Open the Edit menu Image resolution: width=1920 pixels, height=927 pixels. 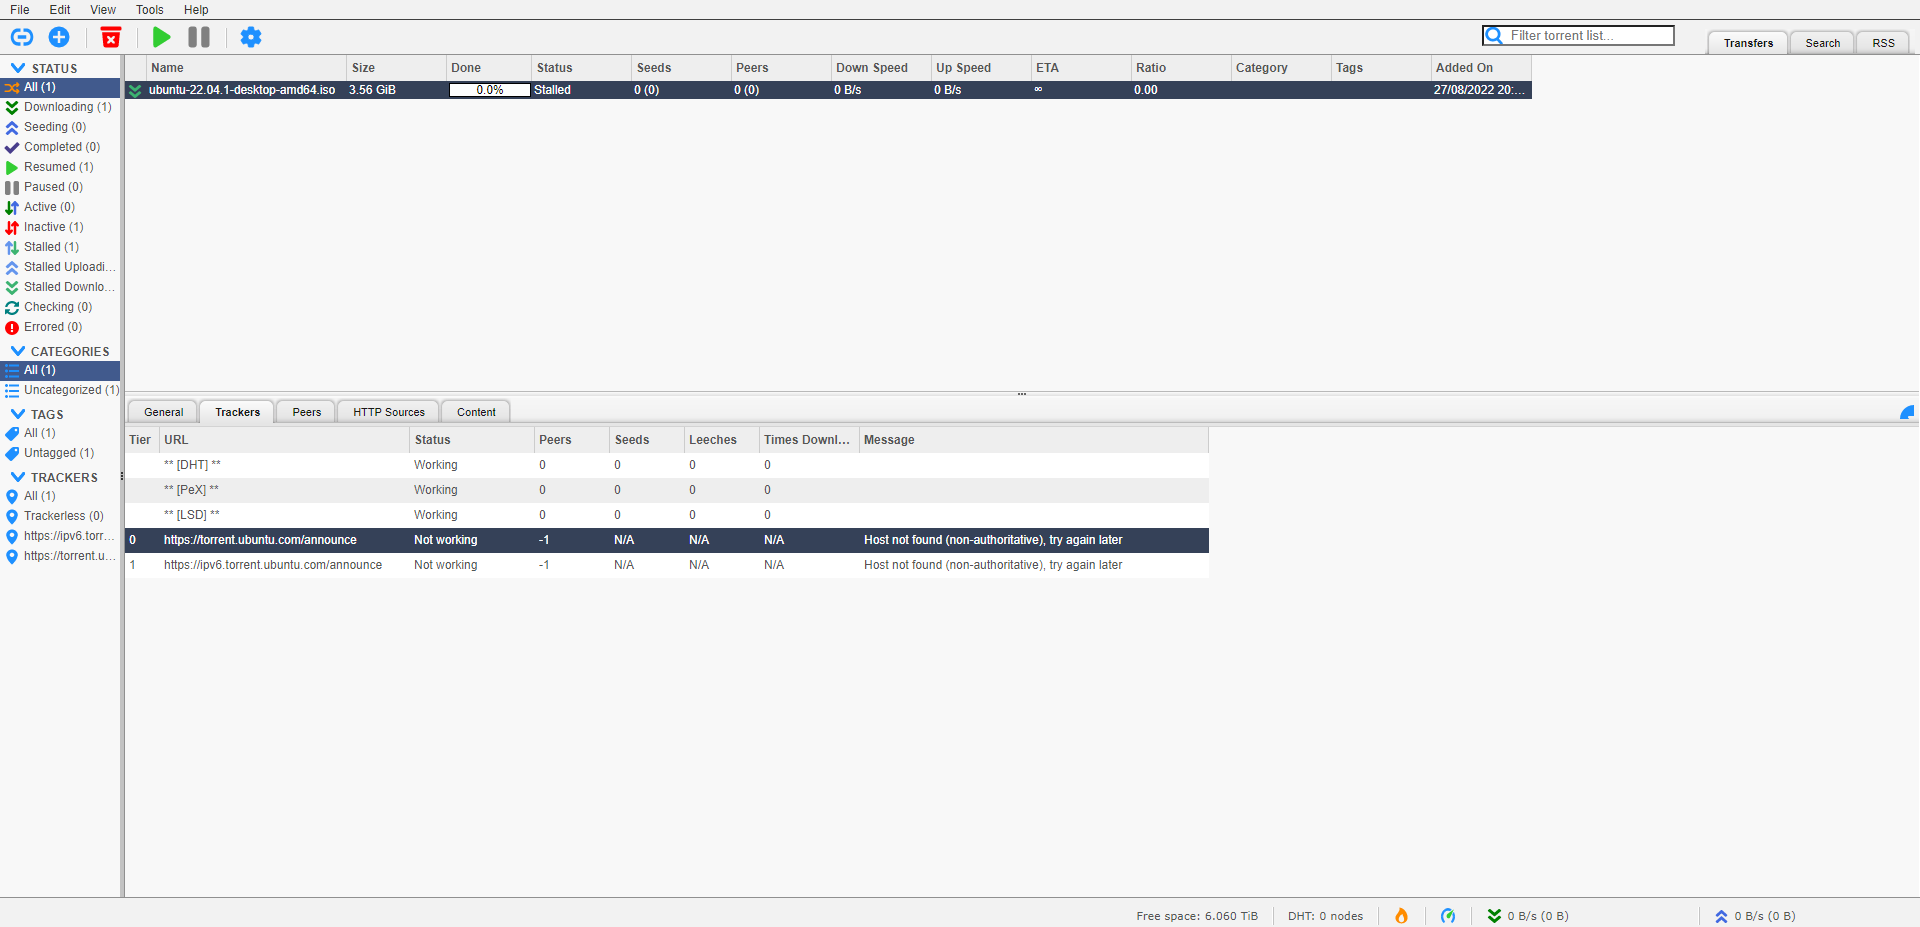click(60, 10)
